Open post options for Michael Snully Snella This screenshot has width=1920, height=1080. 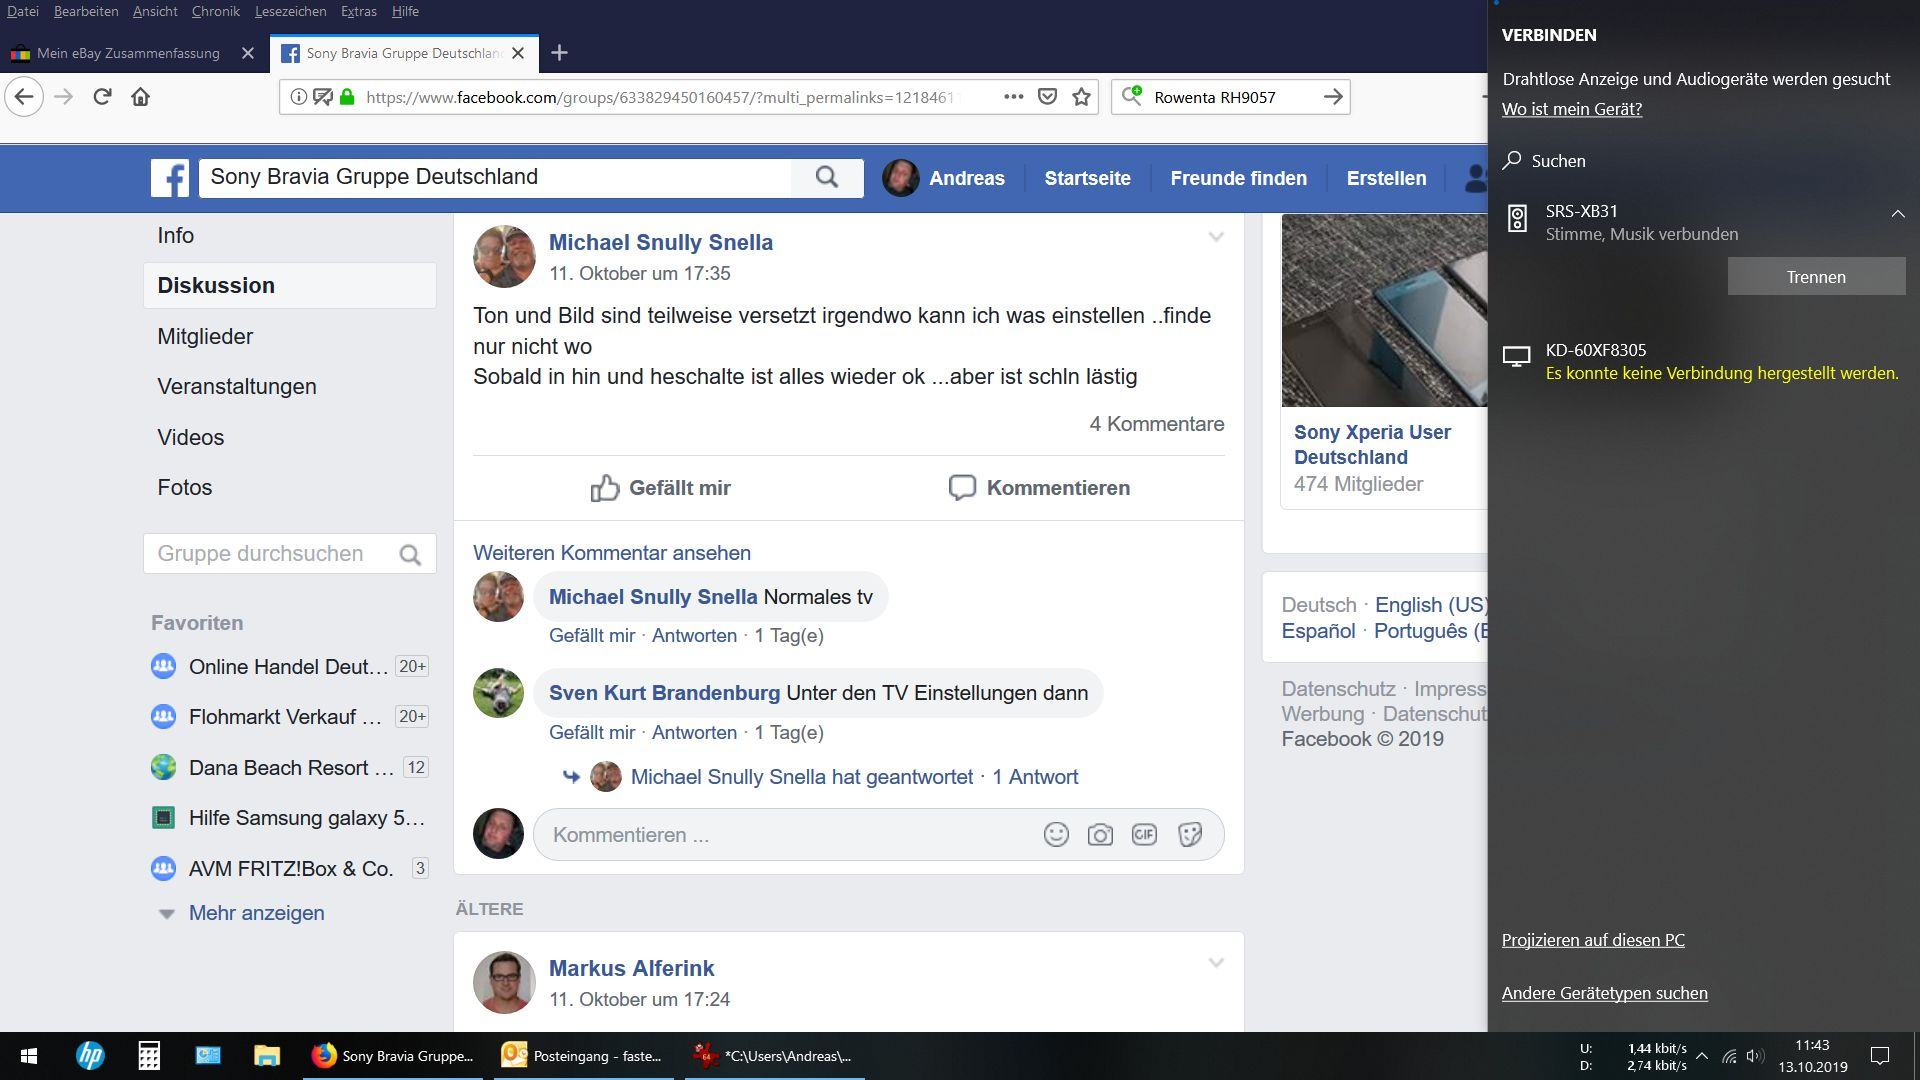tap(1216, 237)
